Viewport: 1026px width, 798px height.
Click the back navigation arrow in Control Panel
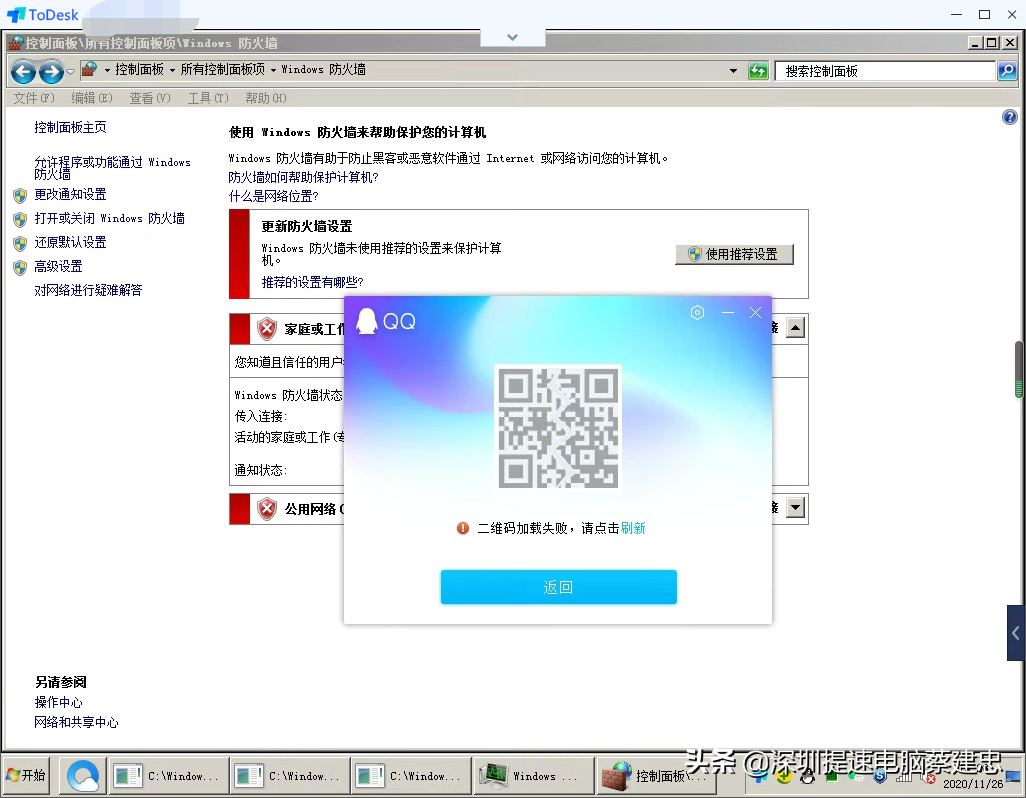pos(23,71)
